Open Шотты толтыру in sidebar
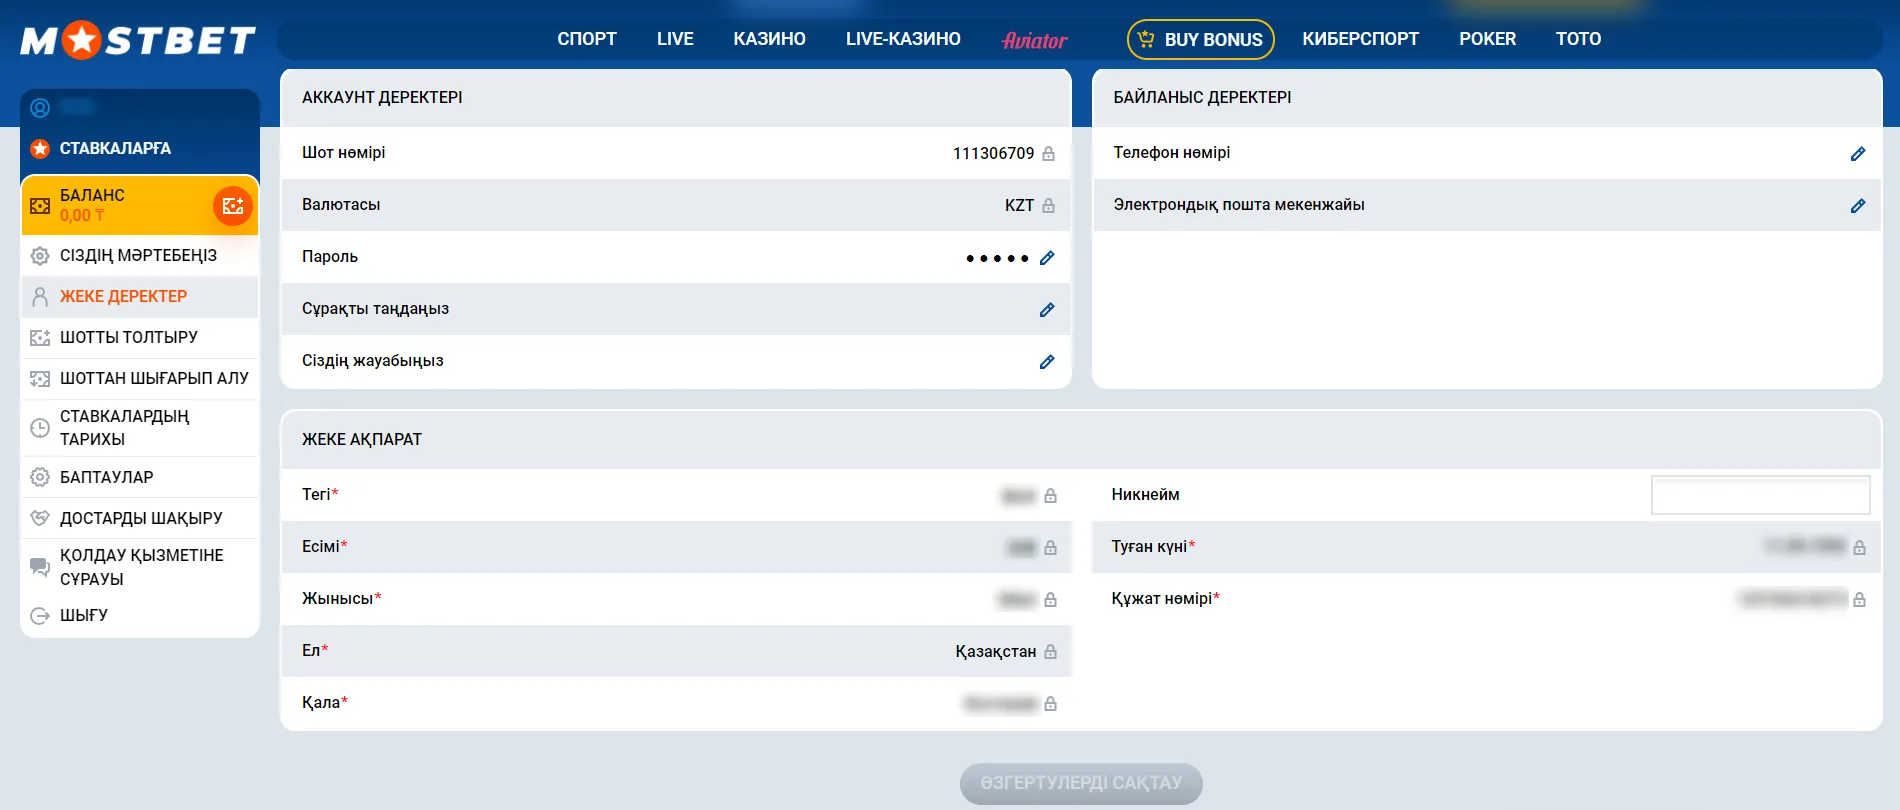 pos(129,337)
